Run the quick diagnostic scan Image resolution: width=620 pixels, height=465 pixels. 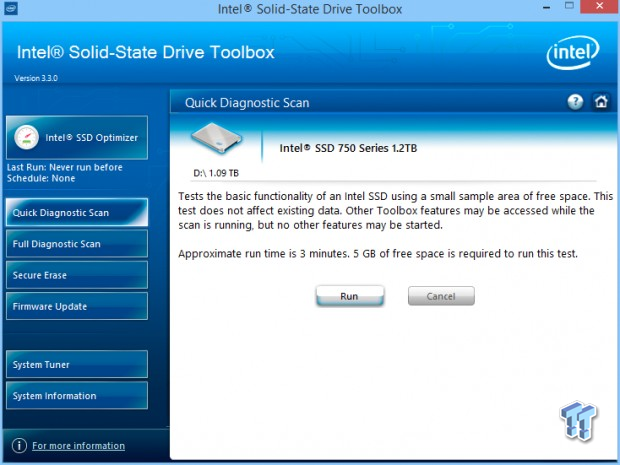(x=350, y=296)
